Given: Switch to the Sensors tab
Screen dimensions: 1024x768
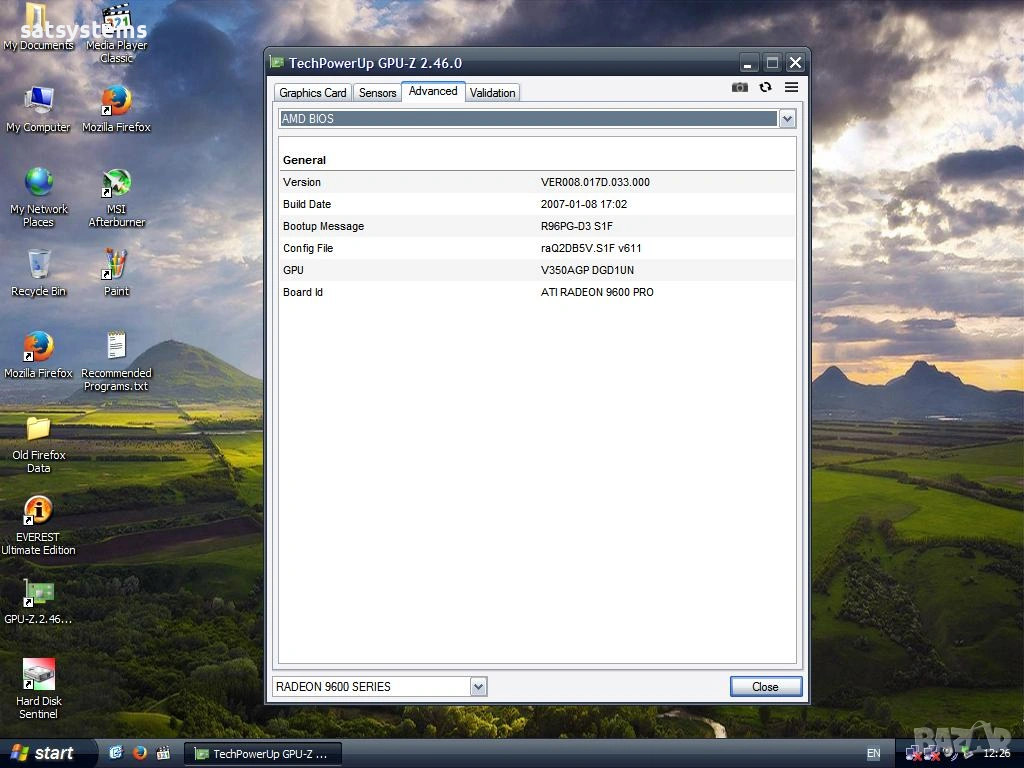Looking at the screenshot, I should pyautogui.click(x=378, y=93).
